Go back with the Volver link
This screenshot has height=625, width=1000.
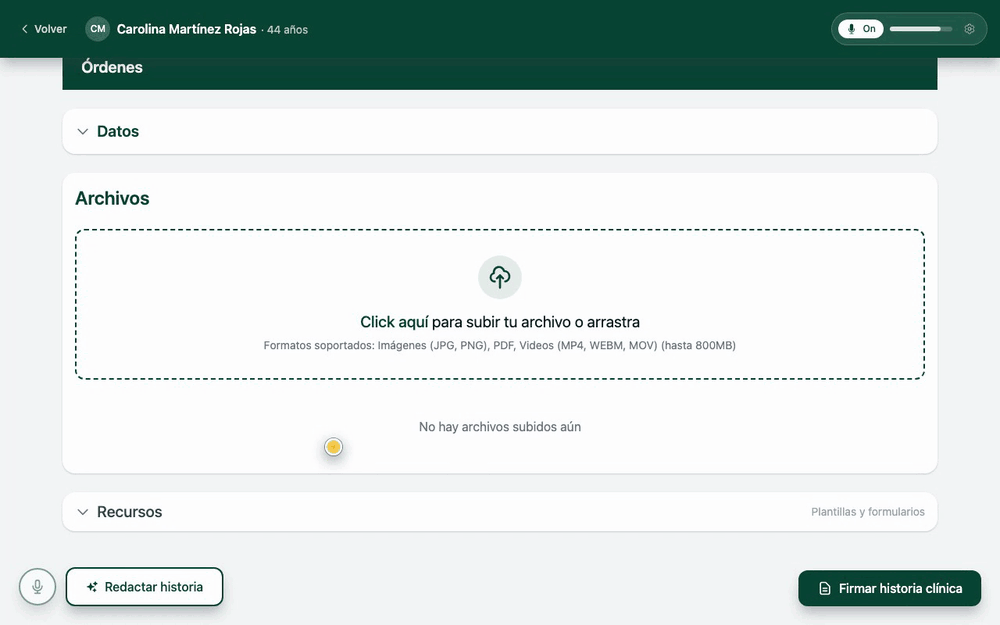pos(44,29)
